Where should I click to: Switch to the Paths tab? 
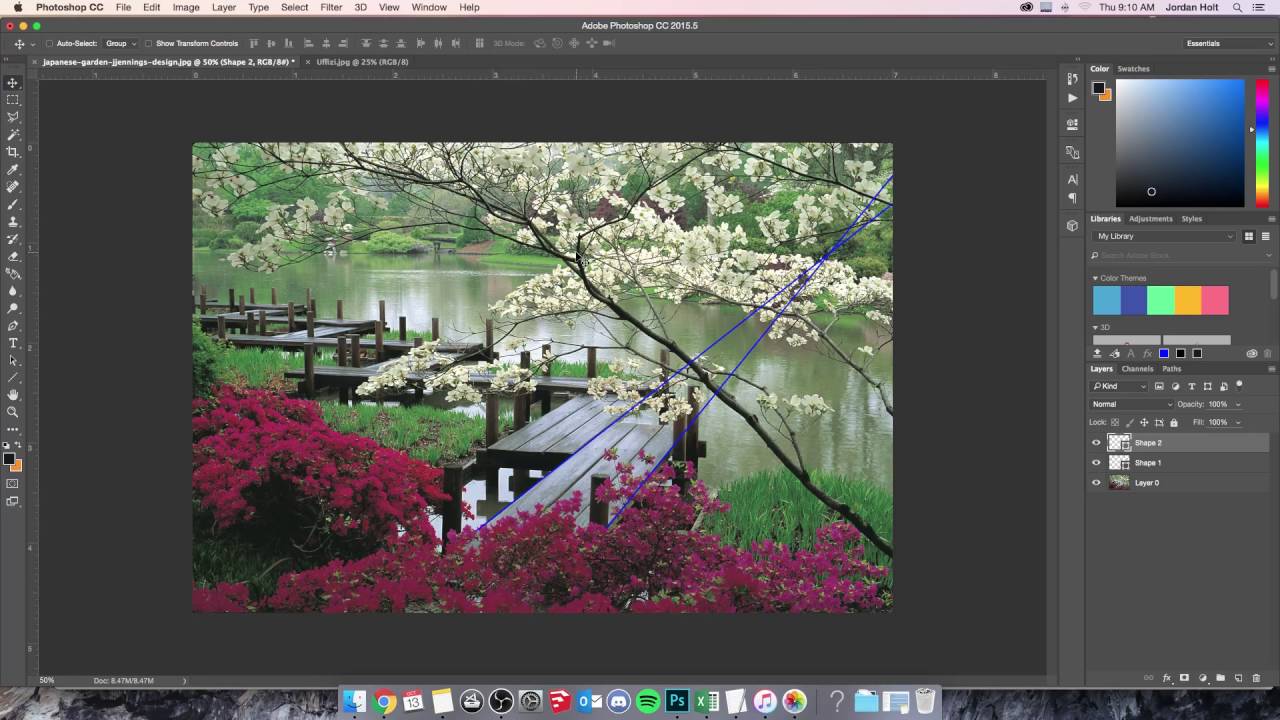point(1171,369)
